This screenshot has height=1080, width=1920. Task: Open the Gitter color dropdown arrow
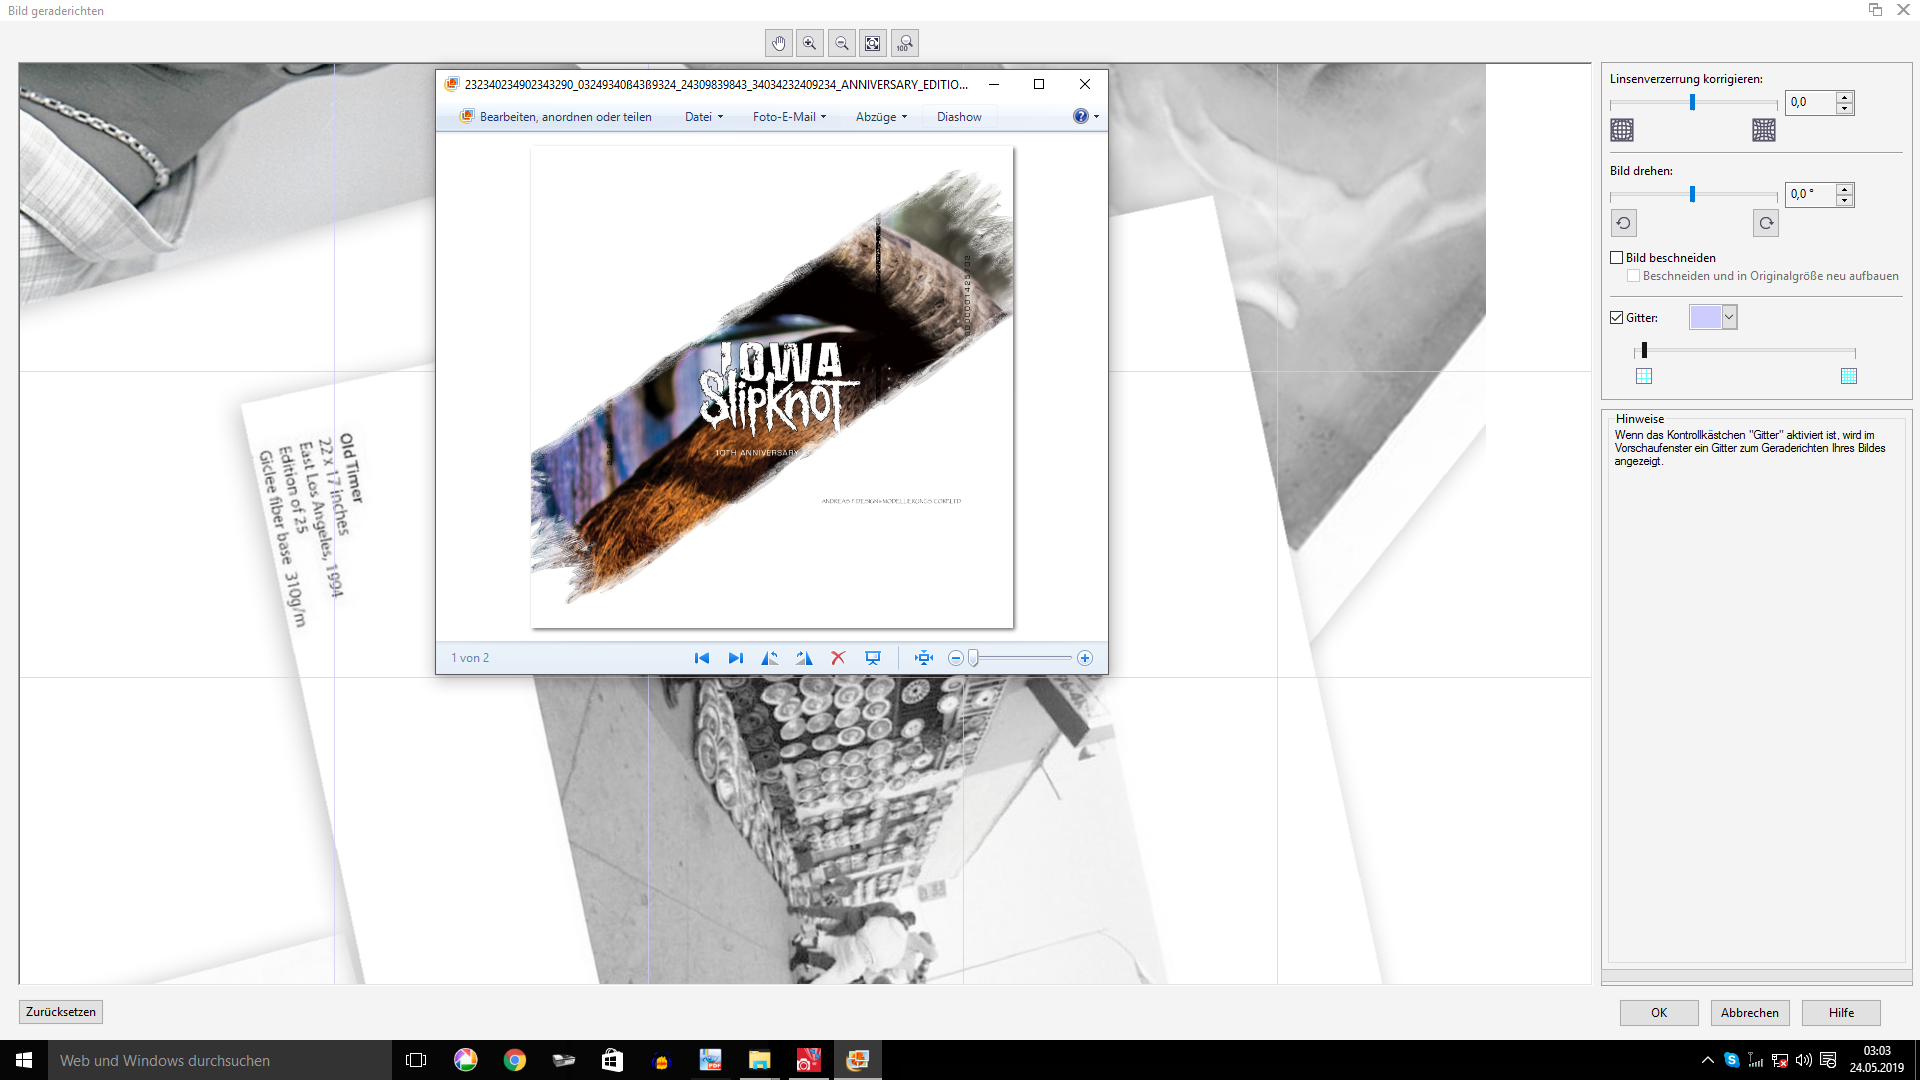click(1729, 317)
